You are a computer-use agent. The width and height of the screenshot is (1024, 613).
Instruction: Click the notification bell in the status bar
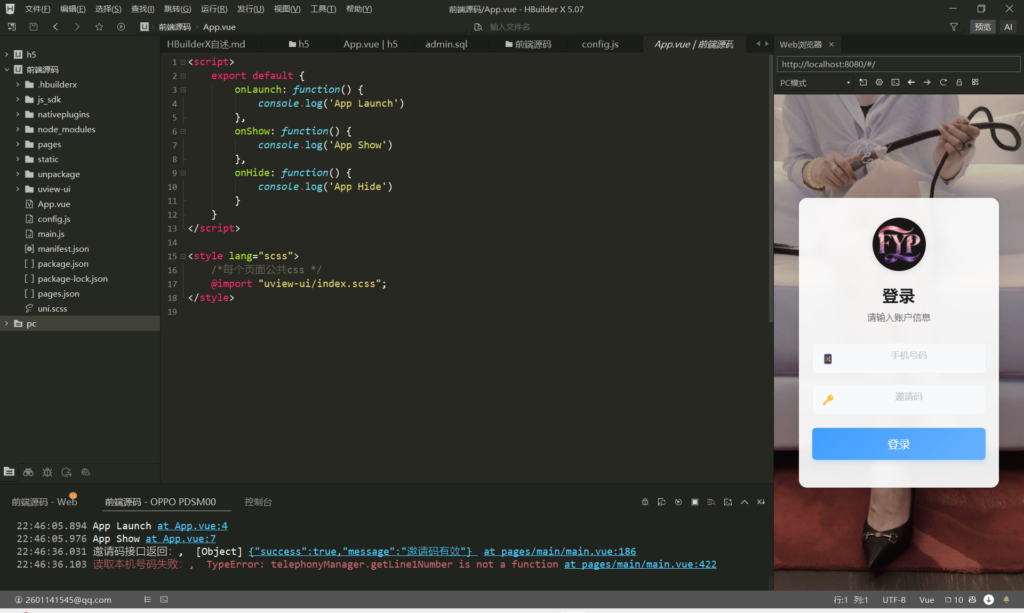point(1006,599)
